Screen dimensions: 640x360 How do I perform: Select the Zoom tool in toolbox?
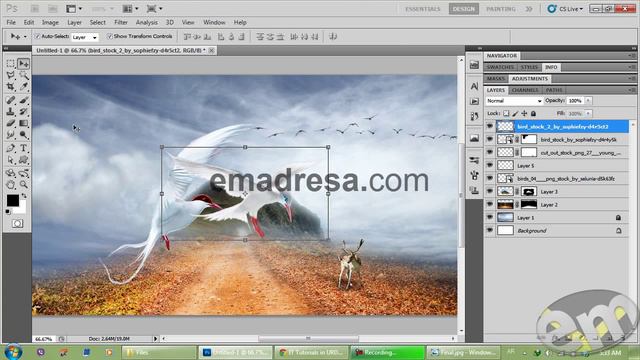[24, 184]
